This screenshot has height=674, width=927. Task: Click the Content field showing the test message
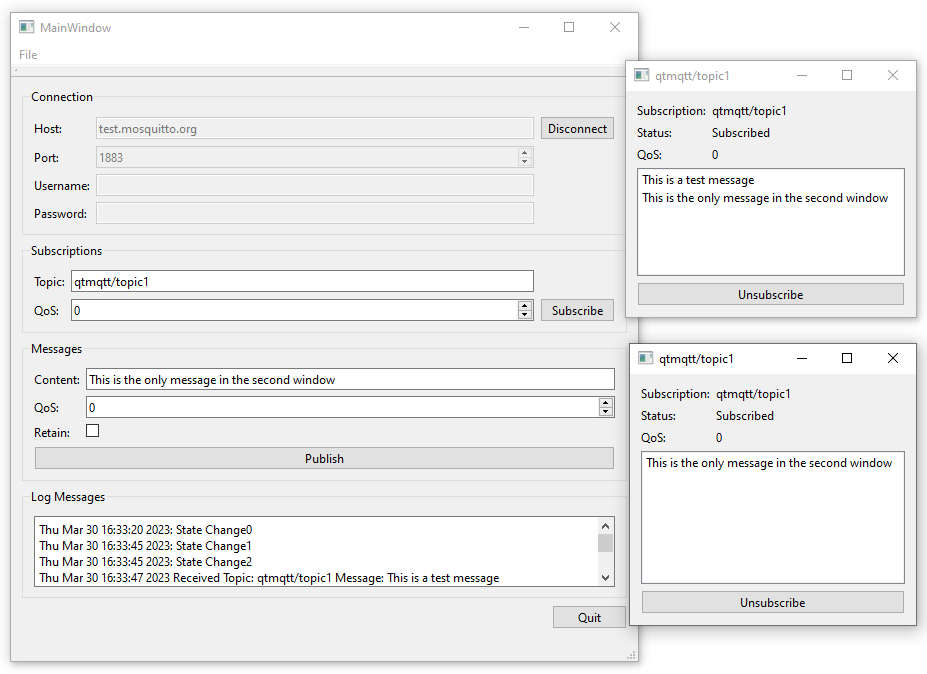350,378
